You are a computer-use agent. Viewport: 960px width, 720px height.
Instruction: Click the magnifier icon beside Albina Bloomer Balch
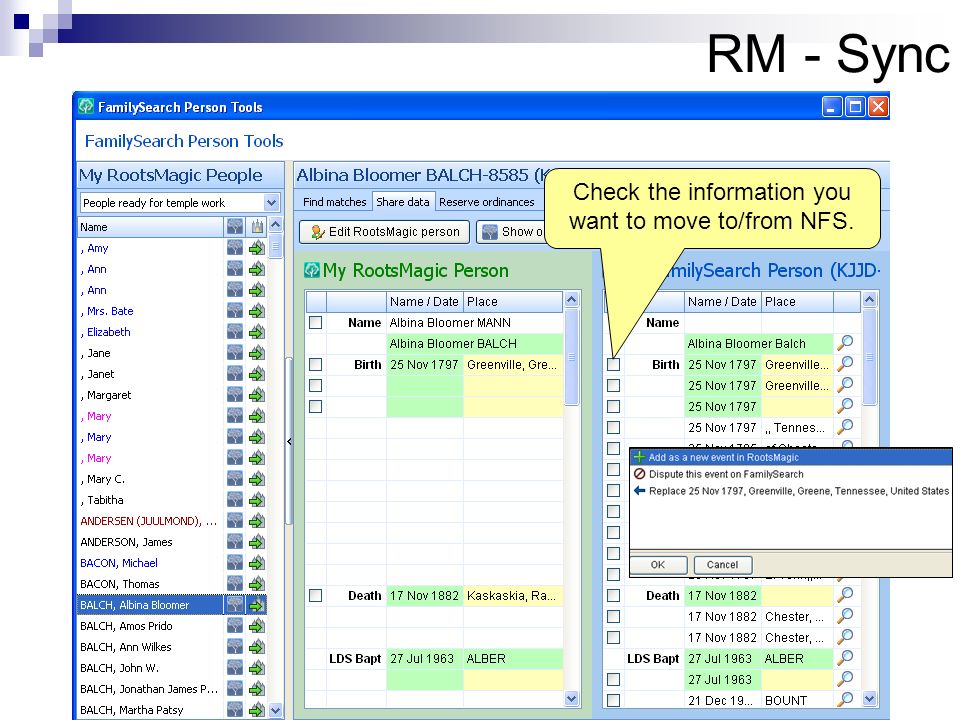coord(845,343)
